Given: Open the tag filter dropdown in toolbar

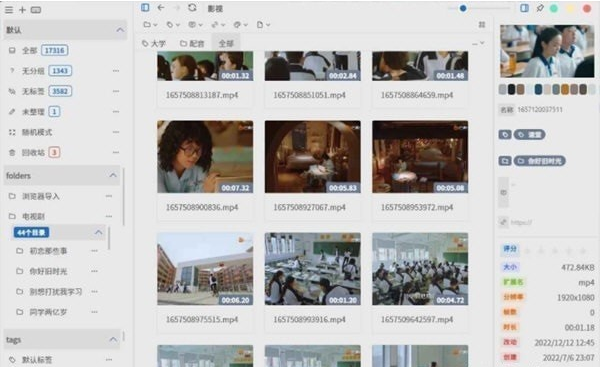Looking at the screenshot, I should 173,25.
